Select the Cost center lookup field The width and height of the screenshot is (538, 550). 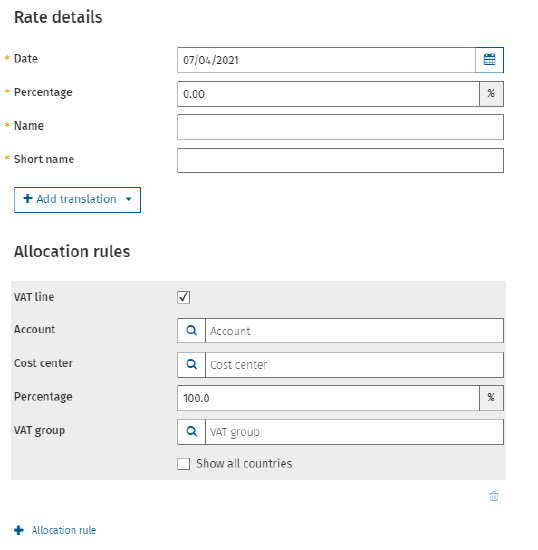354,365
